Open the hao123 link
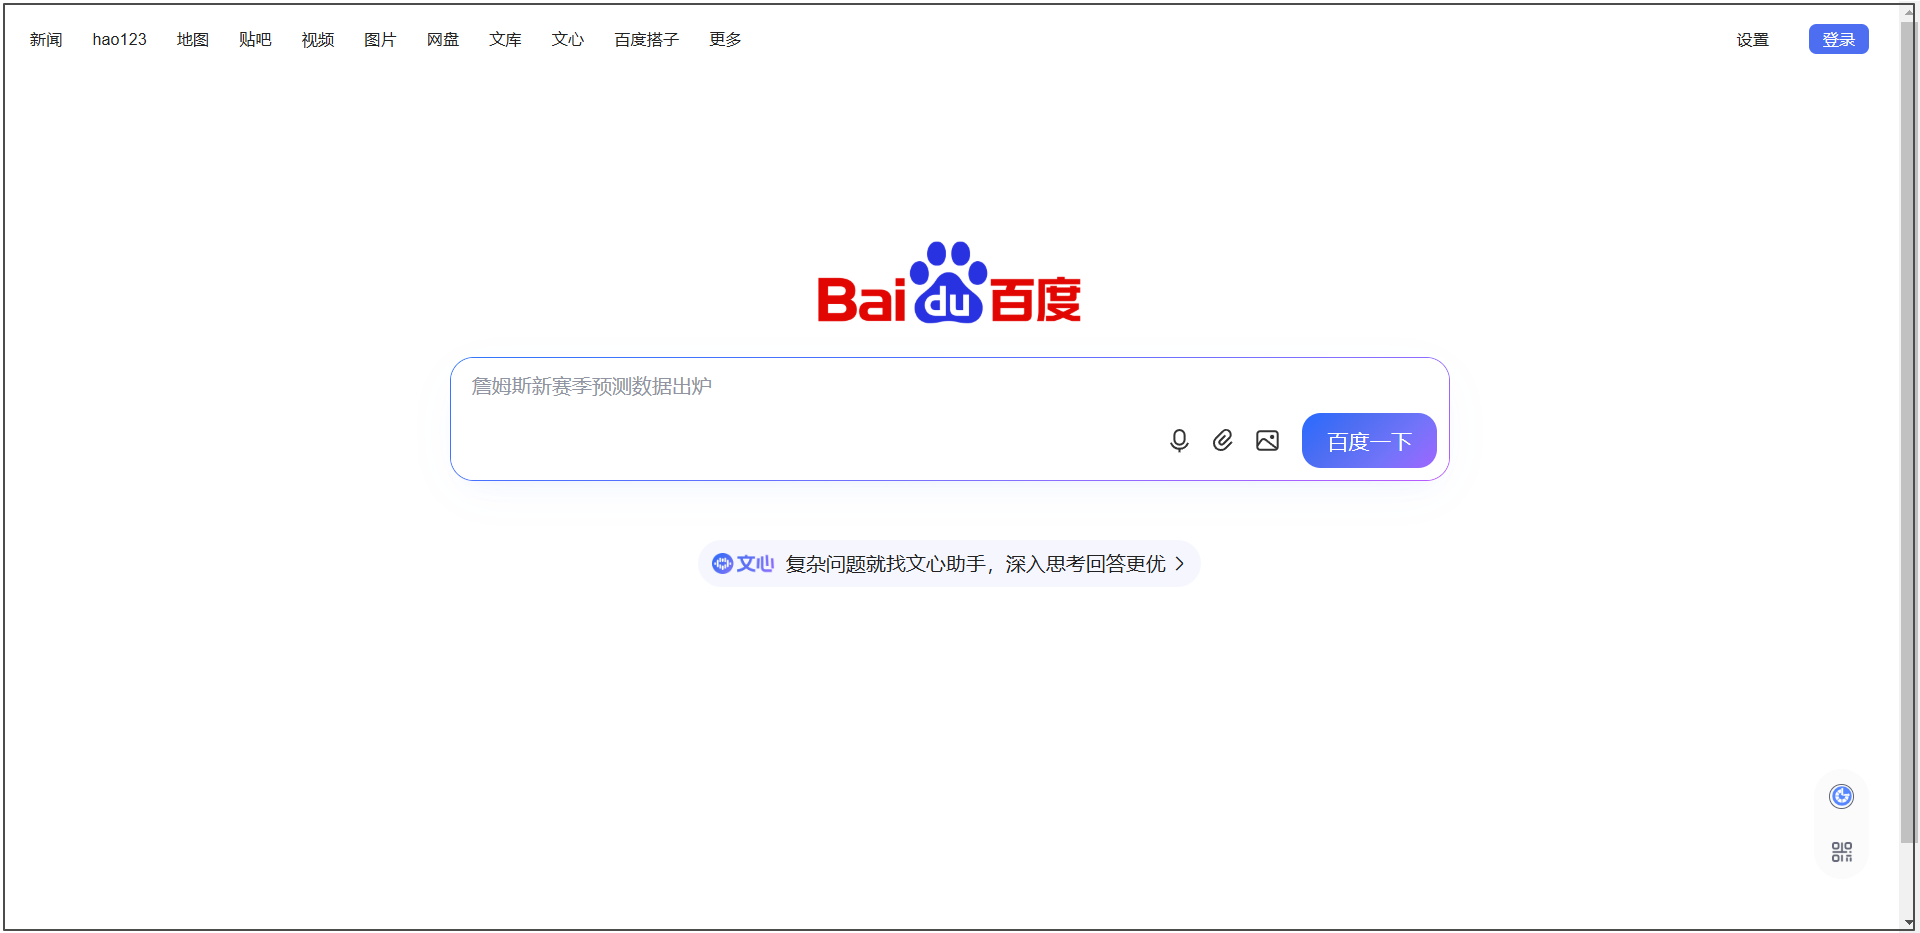 tap(120, 39)
